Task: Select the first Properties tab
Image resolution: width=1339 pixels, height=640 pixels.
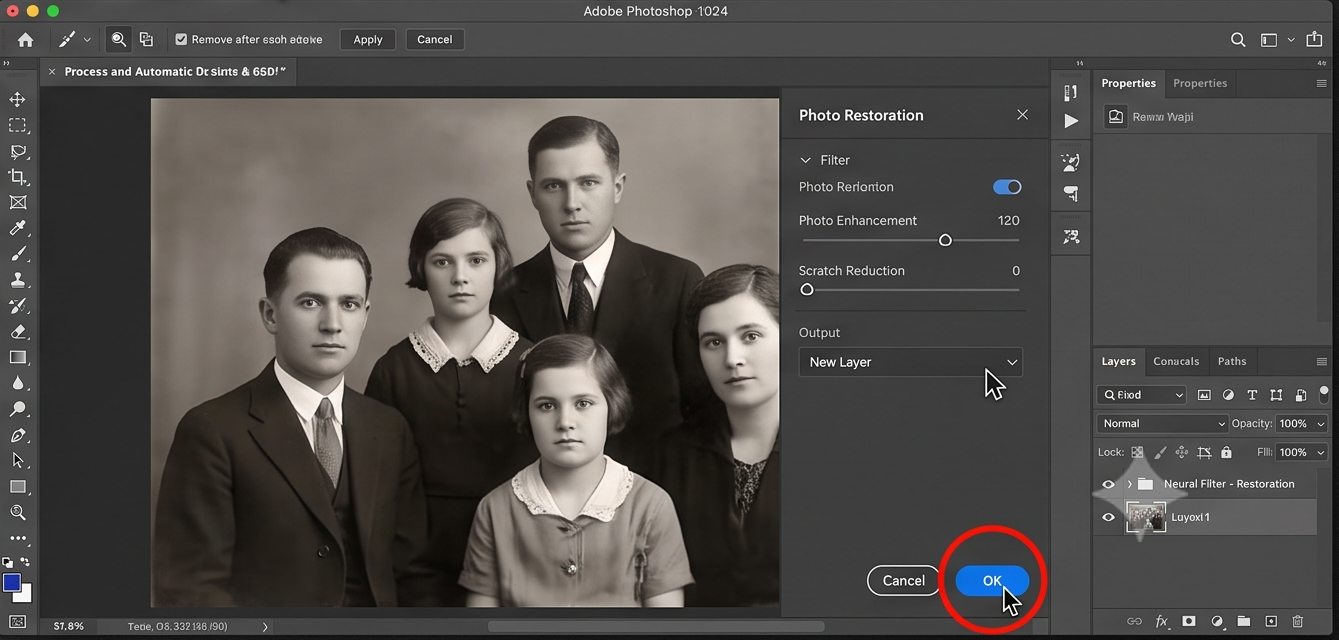Action: click(x=1128, y=83)
